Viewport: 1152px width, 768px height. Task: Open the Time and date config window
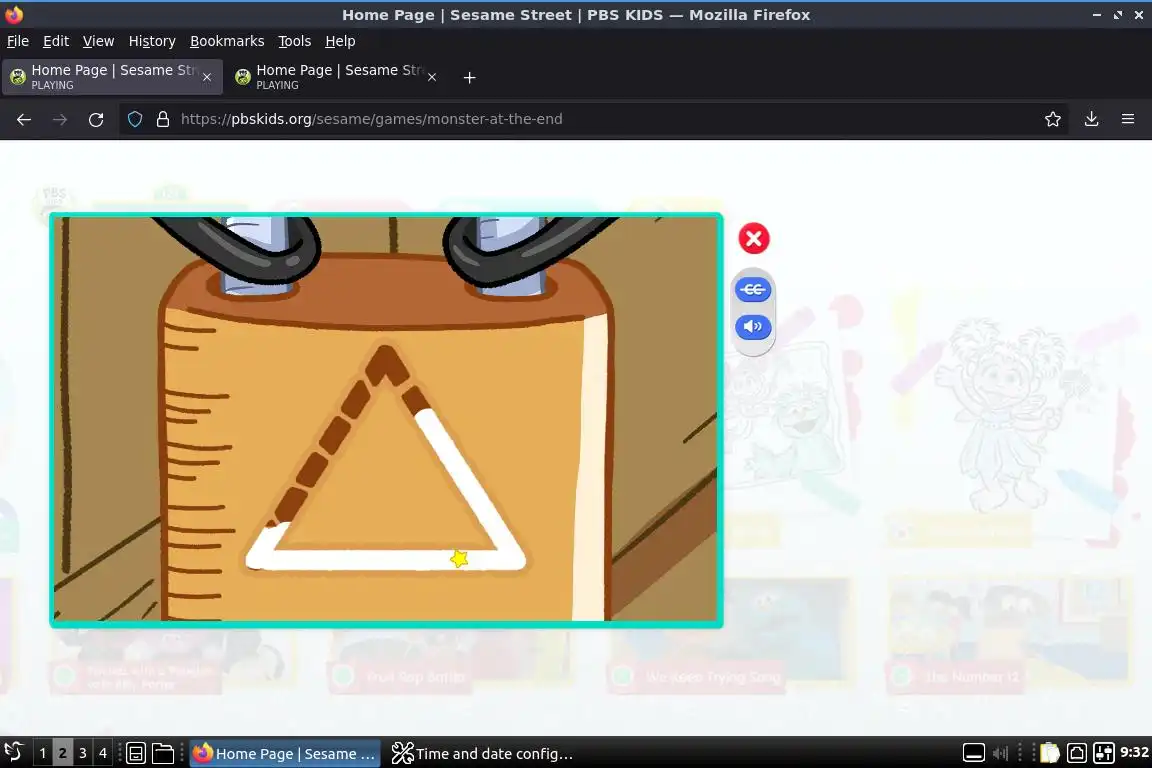pyautogui.click(x=481, y=753)
